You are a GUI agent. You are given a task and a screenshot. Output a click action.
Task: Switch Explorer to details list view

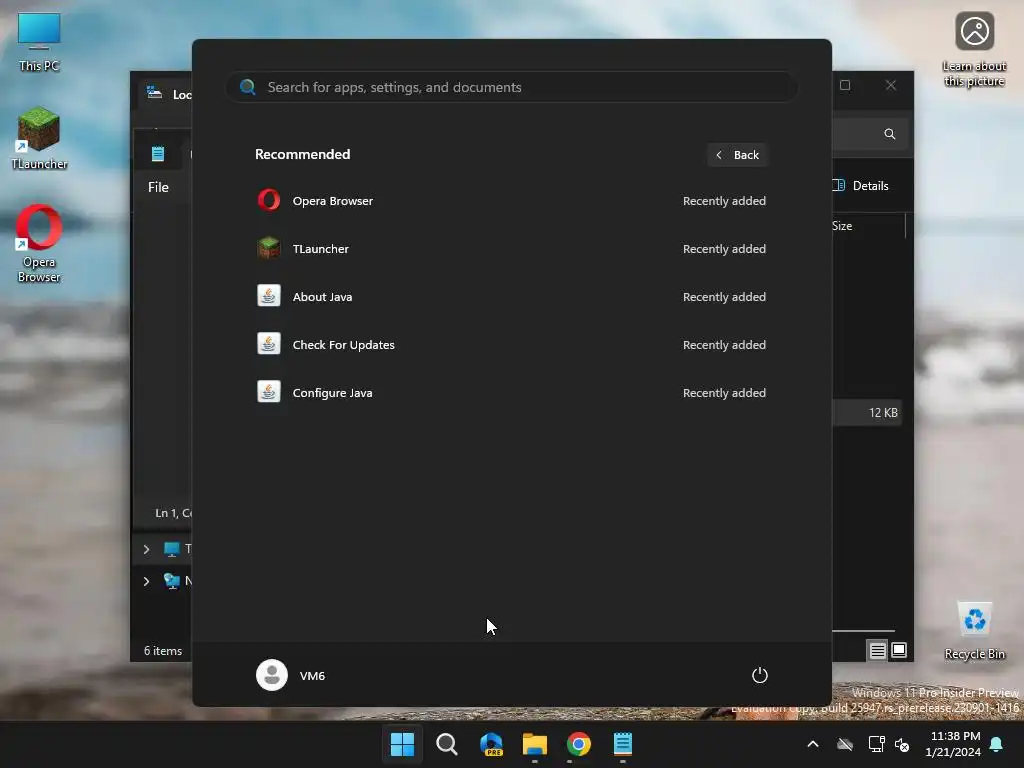877,650
